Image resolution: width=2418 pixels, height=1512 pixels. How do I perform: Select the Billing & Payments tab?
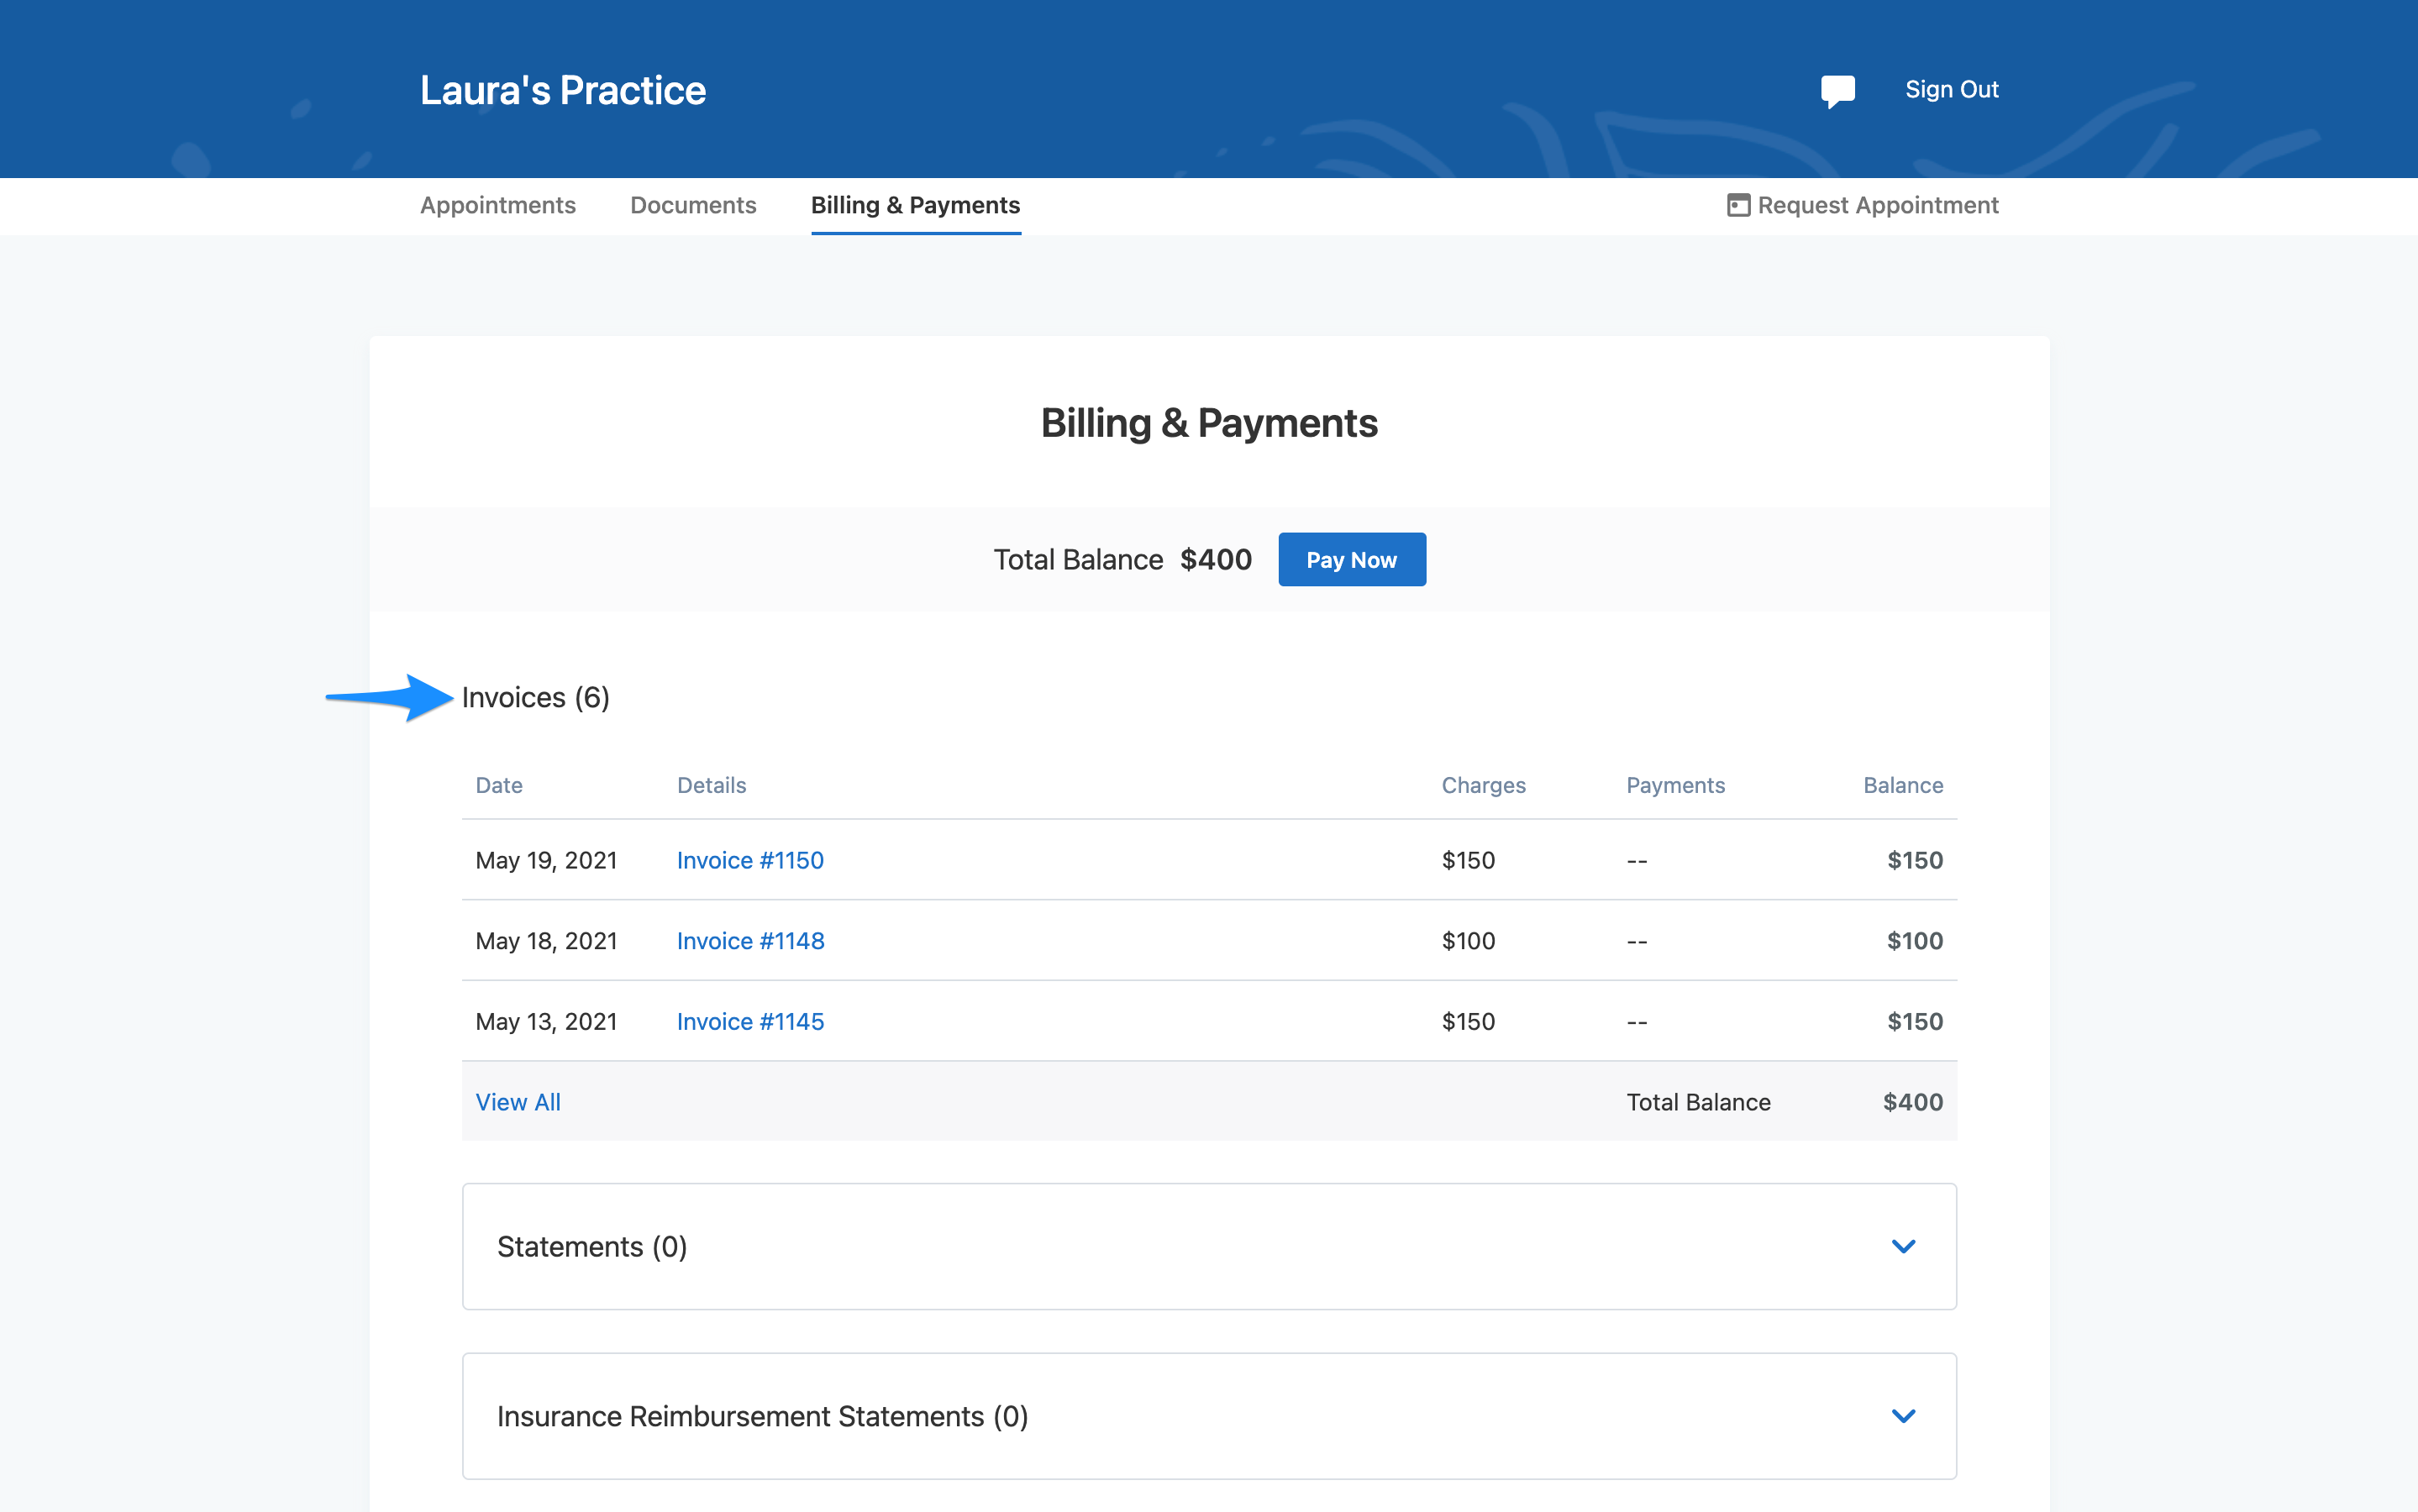click(916, 206)
